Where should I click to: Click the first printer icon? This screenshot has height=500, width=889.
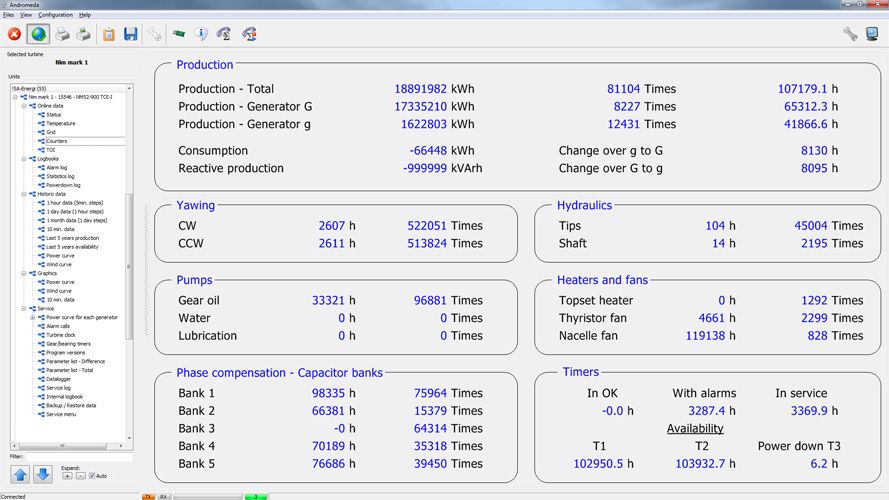[x=62, y=35]
